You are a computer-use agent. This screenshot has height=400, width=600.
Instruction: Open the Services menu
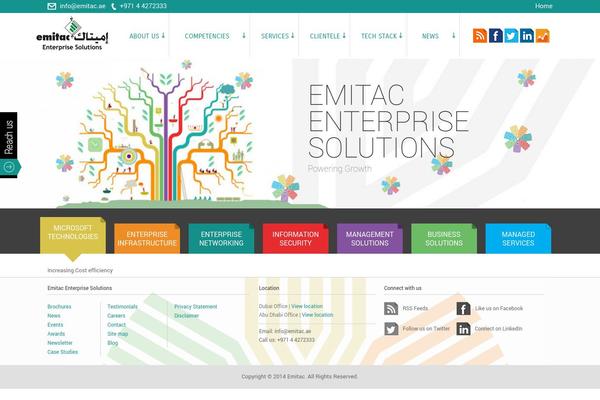pyautogui.click(x=275, y=36)
